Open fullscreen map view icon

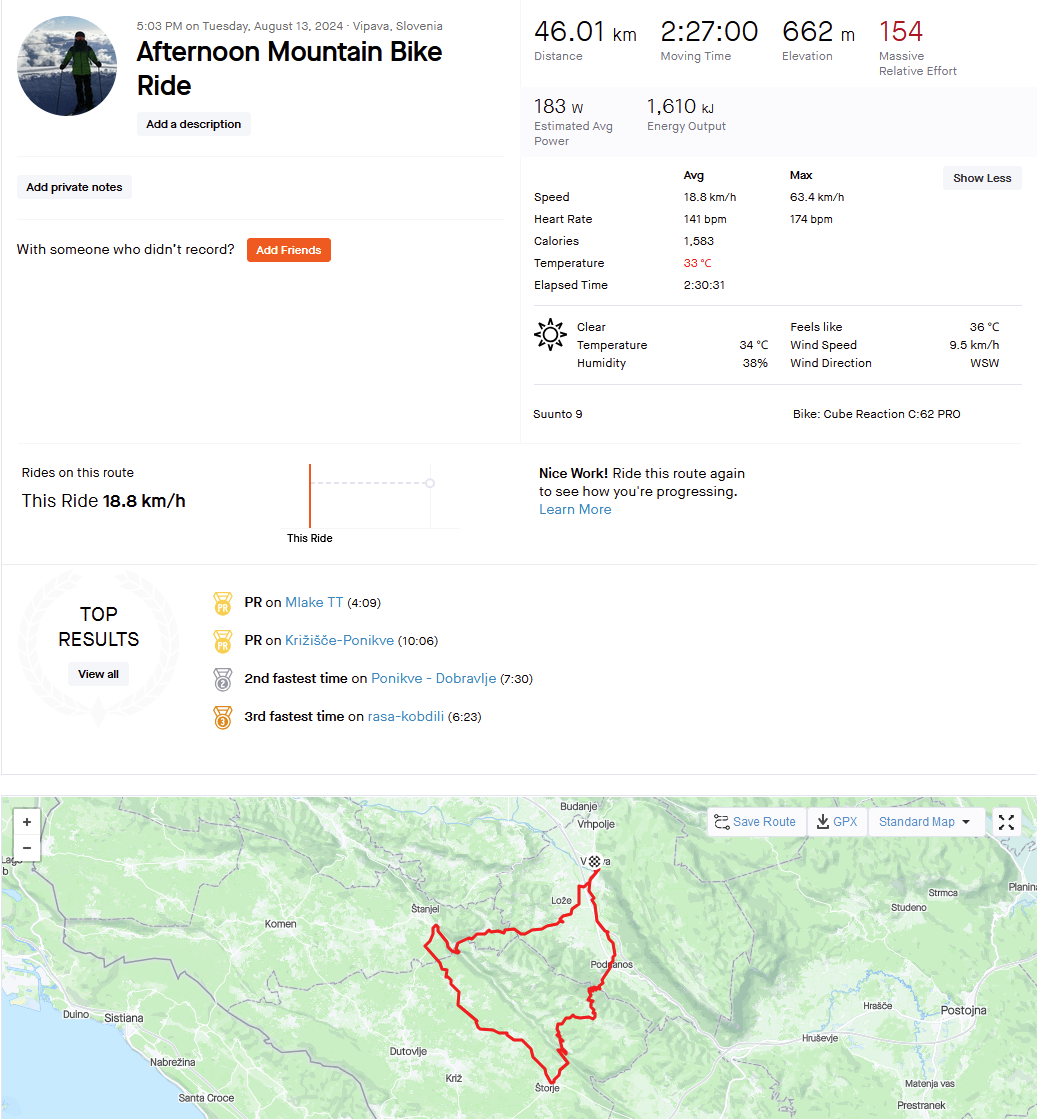(1006, 822)
